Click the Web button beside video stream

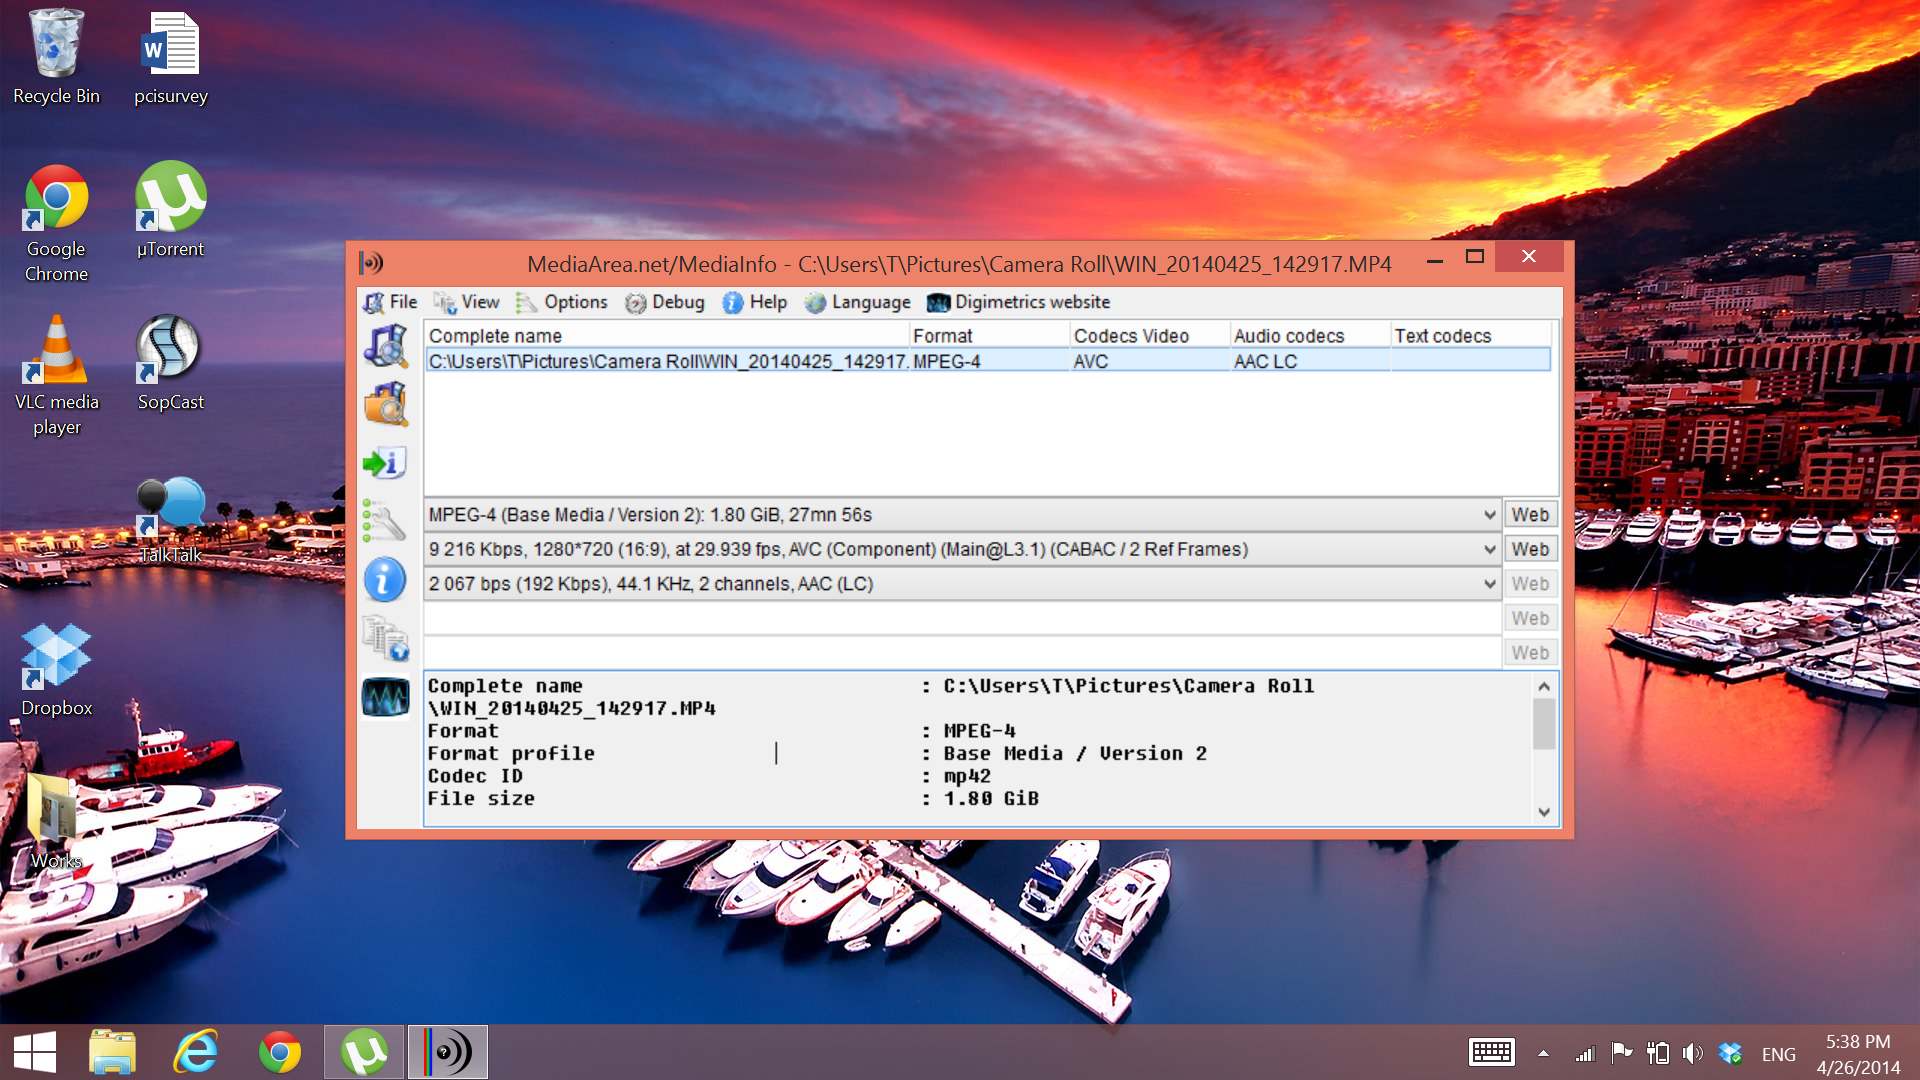[1529, 550]
